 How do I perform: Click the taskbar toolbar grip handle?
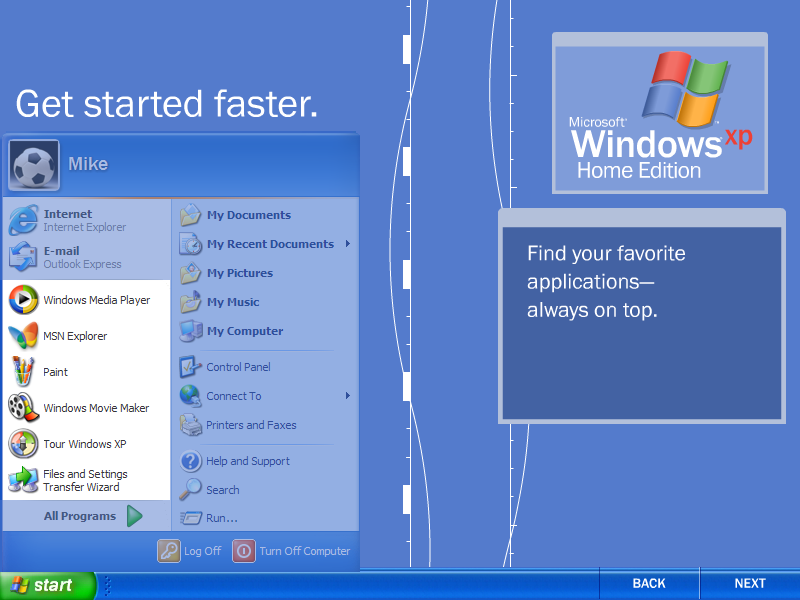click(108, 586)
